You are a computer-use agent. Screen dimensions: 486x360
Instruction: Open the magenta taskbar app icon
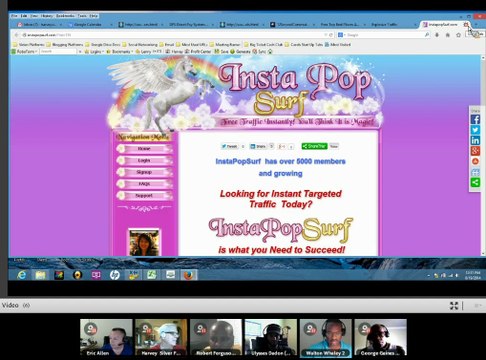tap(96, 275)
